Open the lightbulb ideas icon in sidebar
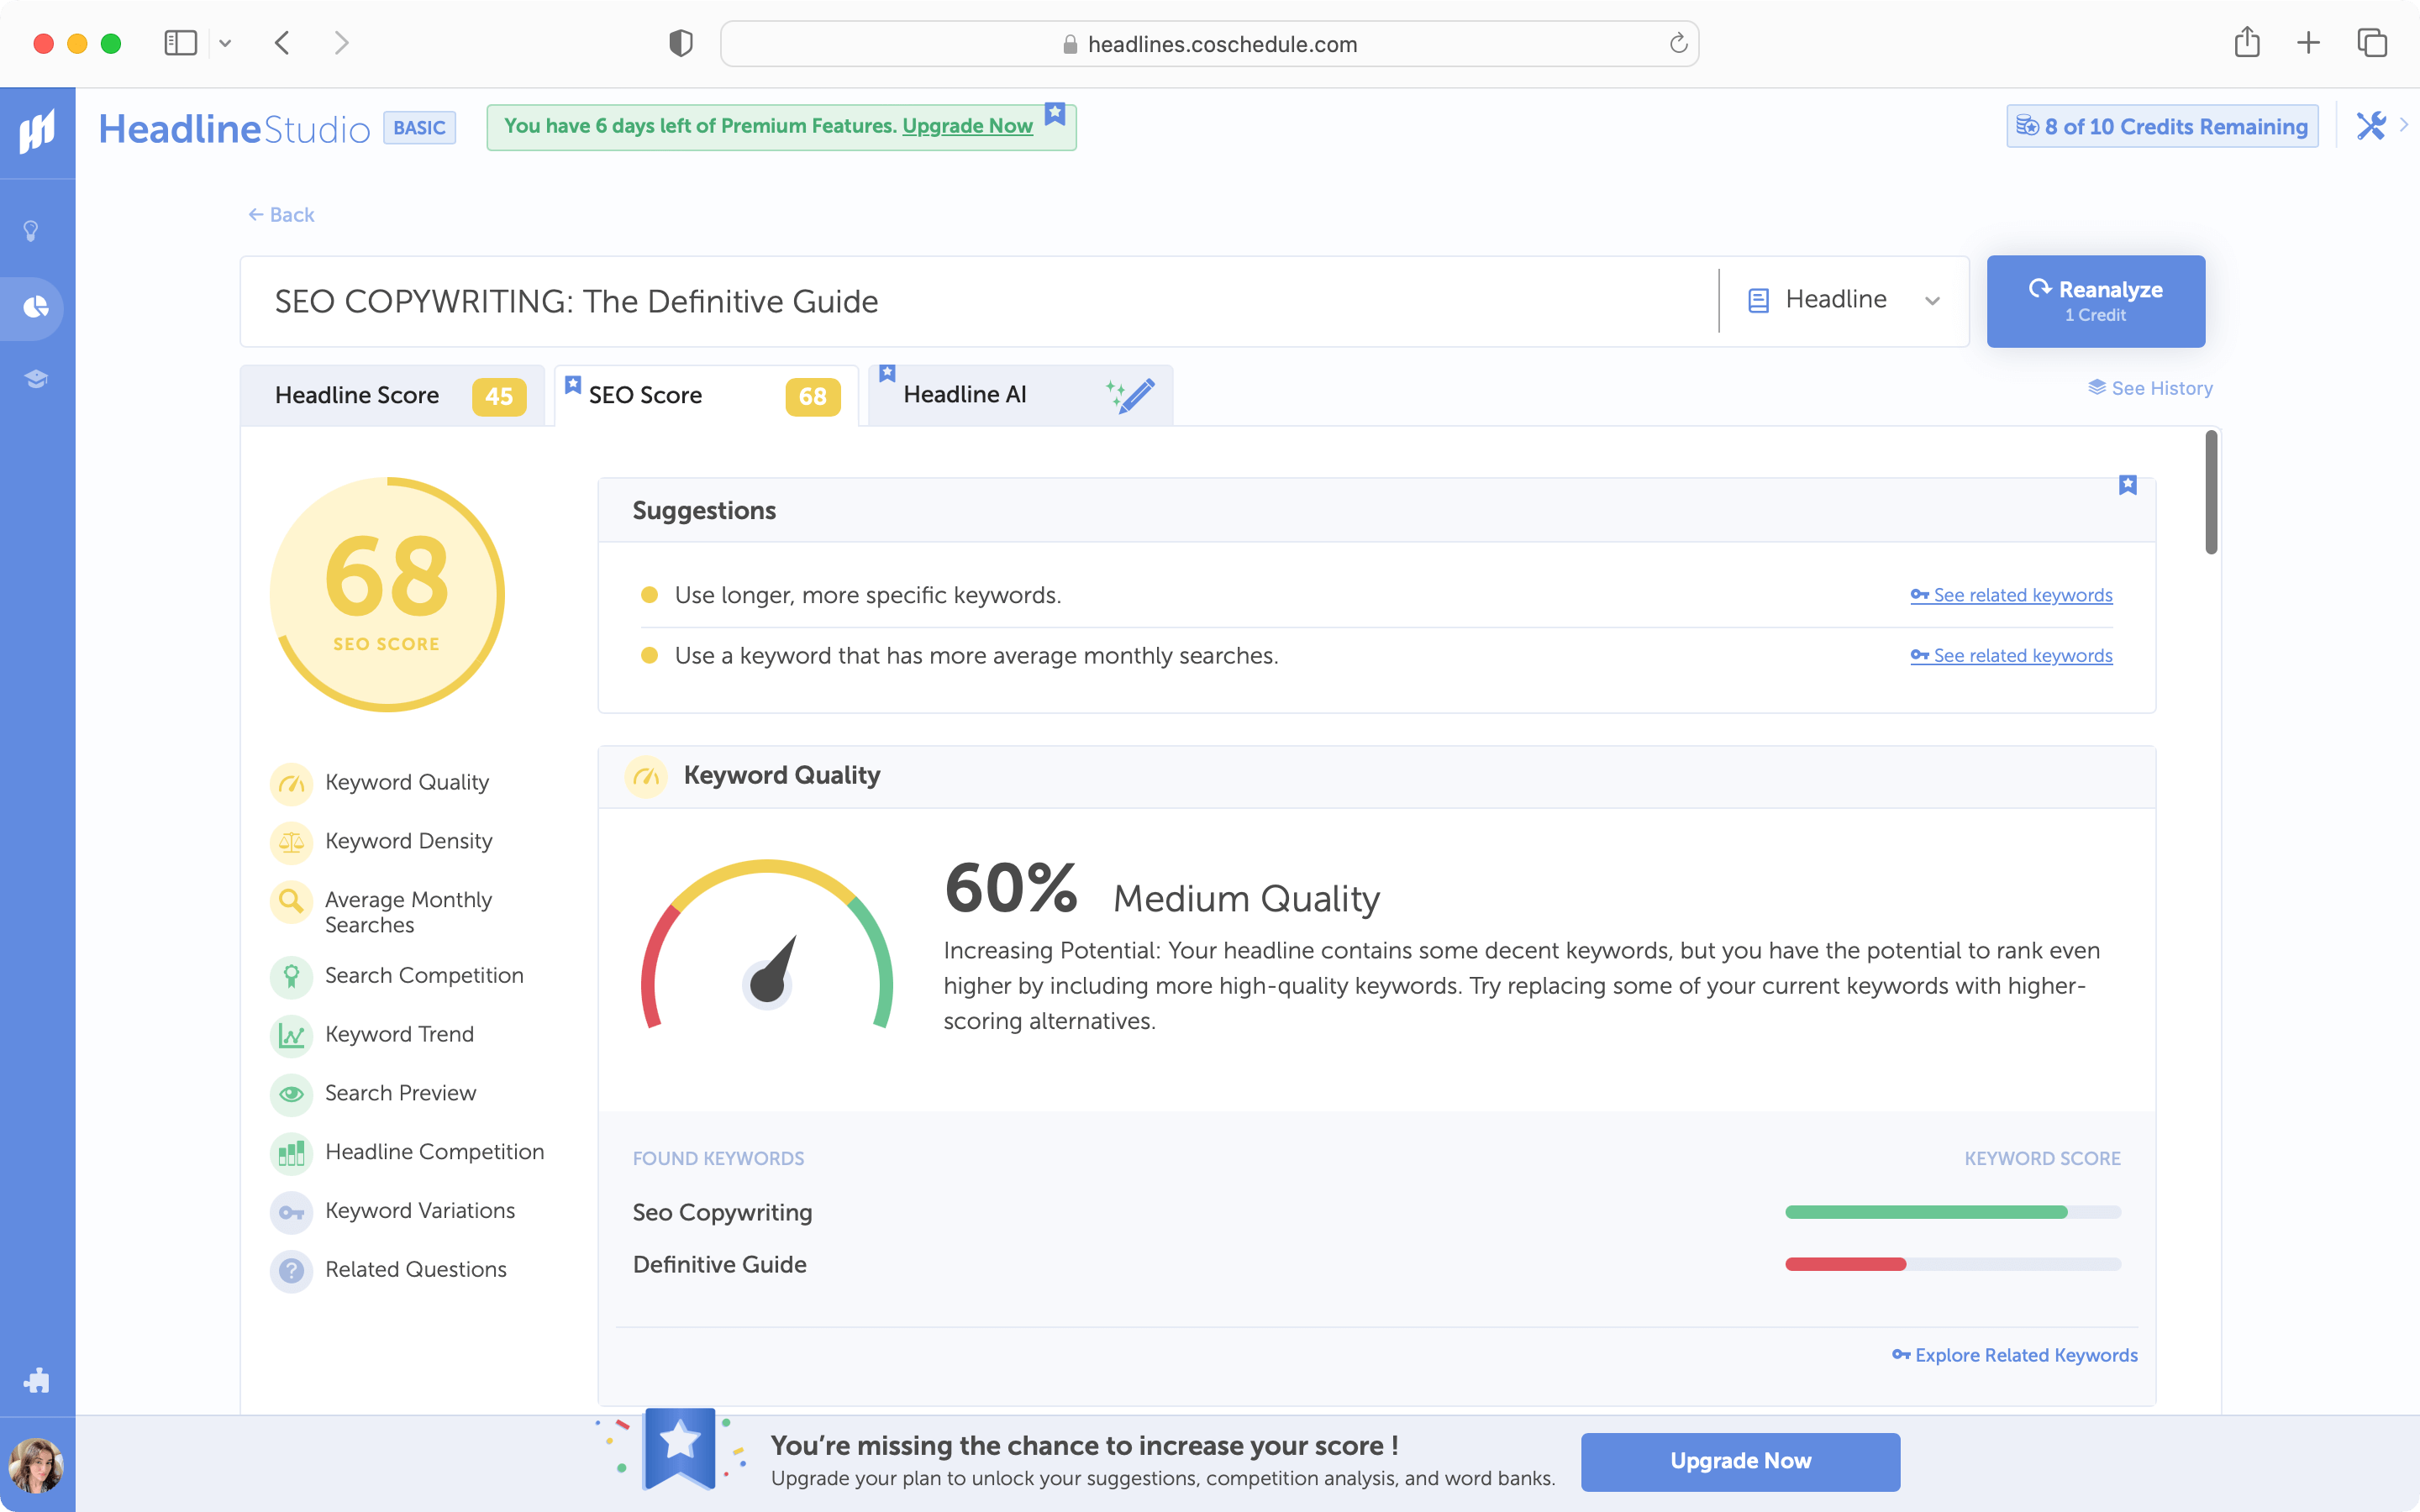Screen dimensions: 2420x1512 (x=32, y=231)
